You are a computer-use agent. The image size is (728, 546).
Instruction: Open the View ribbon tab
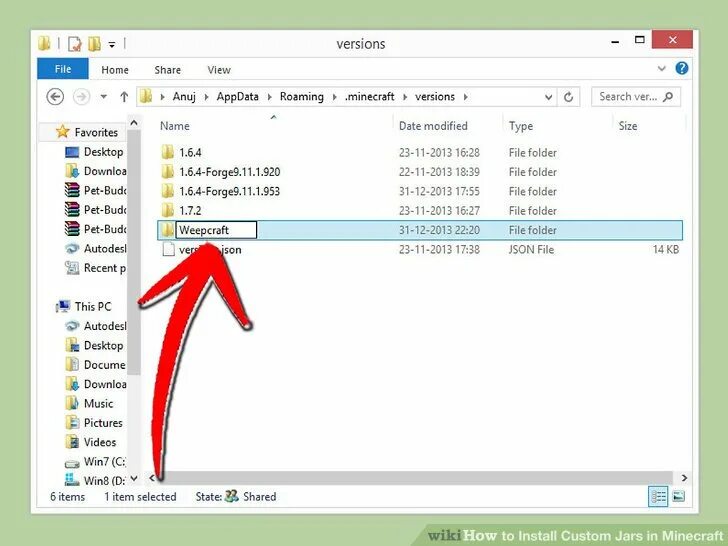click(219, 70)
